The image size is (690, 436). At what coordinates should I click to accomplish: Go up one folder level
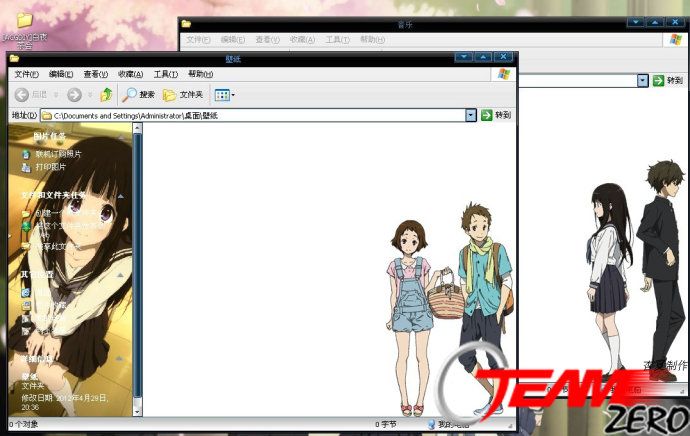106,95
